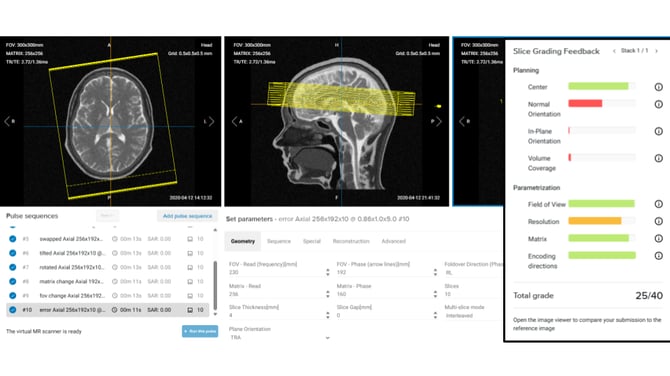Click Add pulse sequence button

point(187,216)
